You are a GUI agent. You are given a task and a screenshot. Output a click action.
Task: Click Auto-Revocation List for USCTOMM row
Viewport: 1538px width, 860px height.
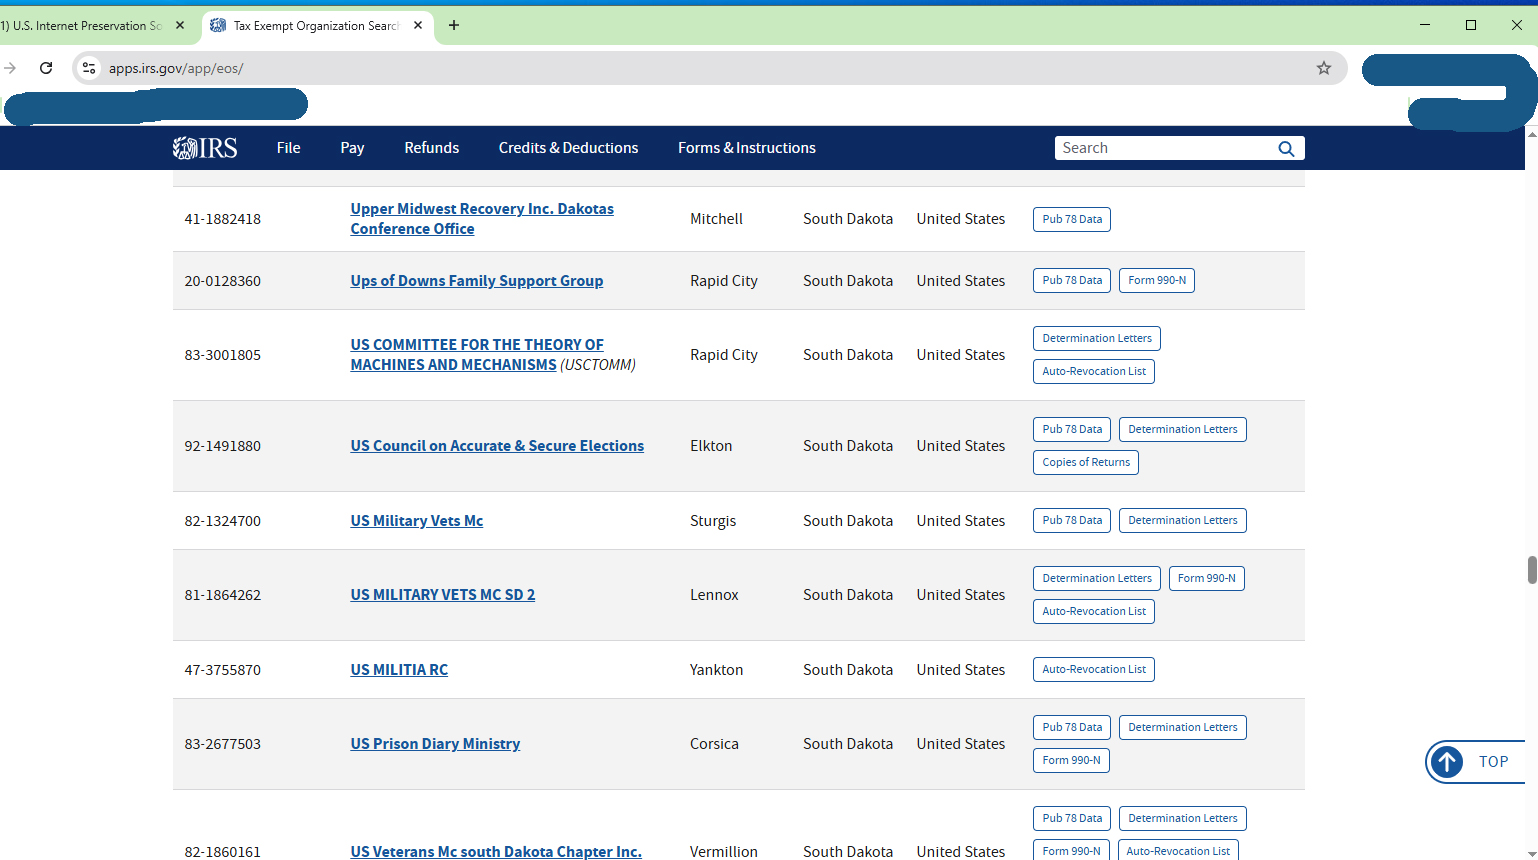[x=1094, y=371]
